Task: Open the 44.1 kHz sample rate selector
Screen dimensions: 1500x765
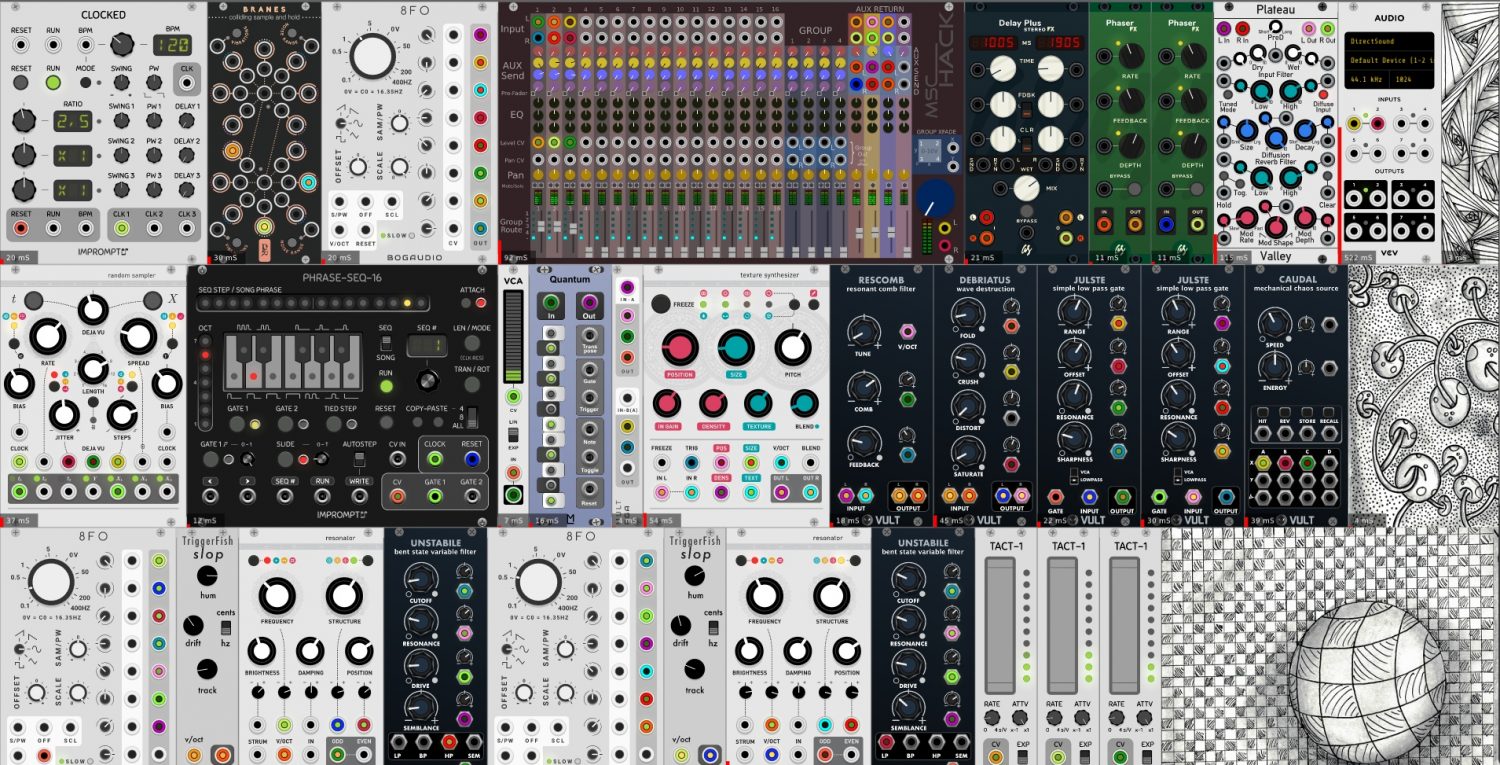Action: click(1366, 78)
